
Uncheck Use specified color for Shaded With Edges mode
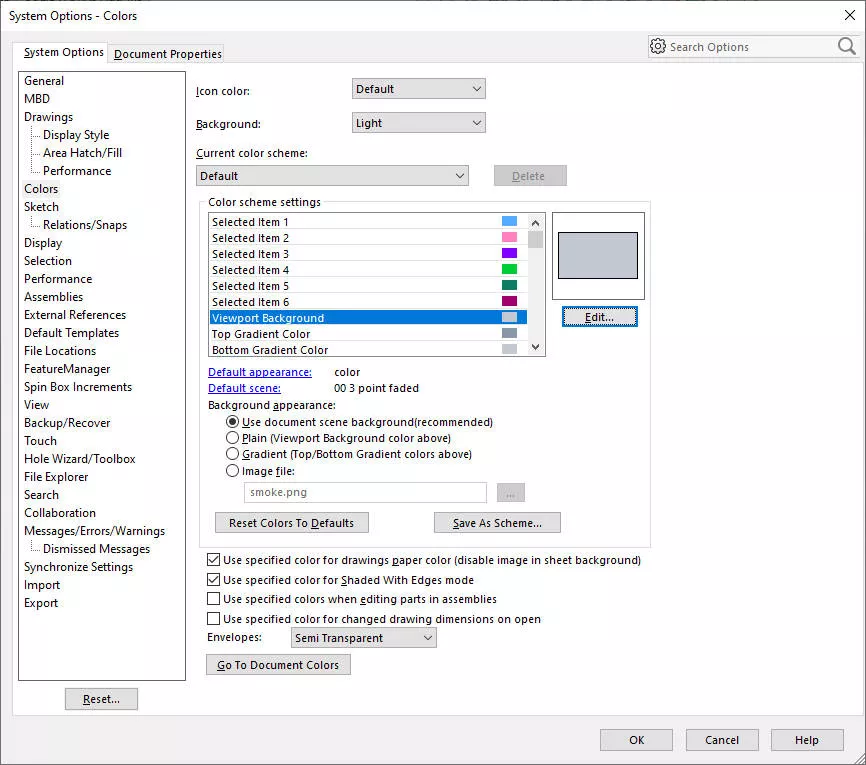point(214,580)
